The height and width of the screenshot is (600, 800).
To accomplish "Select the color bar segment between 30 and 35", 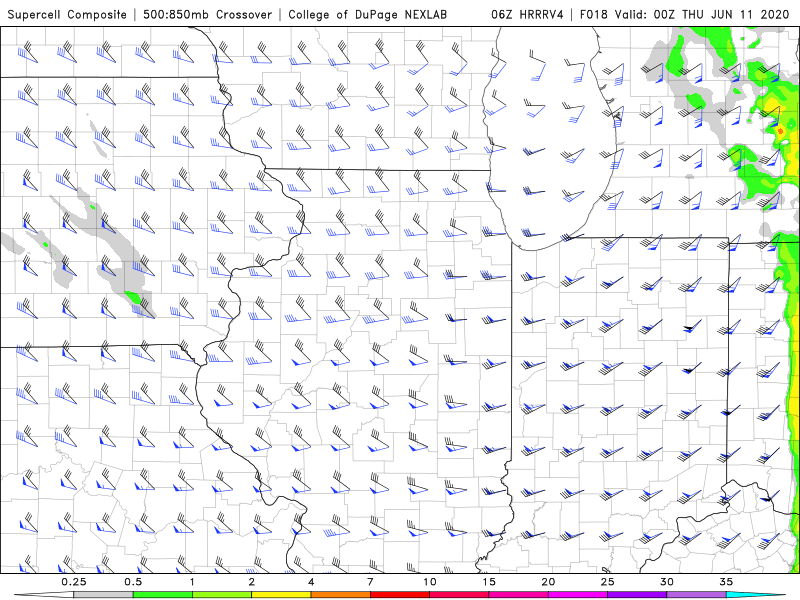I will click(x=696, y=595).
